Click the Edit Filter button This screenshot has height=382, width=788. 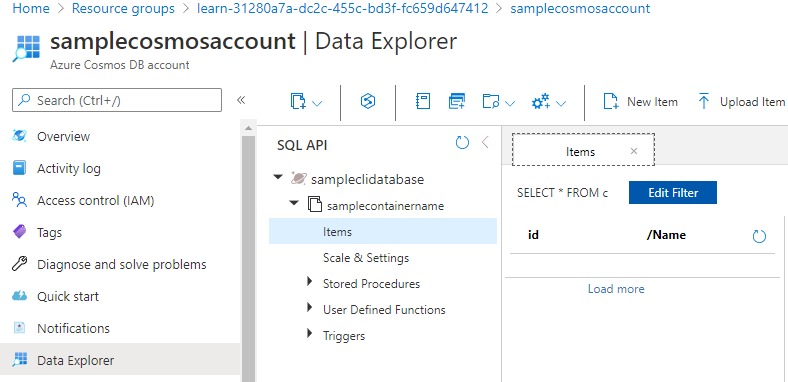(672, 193)
